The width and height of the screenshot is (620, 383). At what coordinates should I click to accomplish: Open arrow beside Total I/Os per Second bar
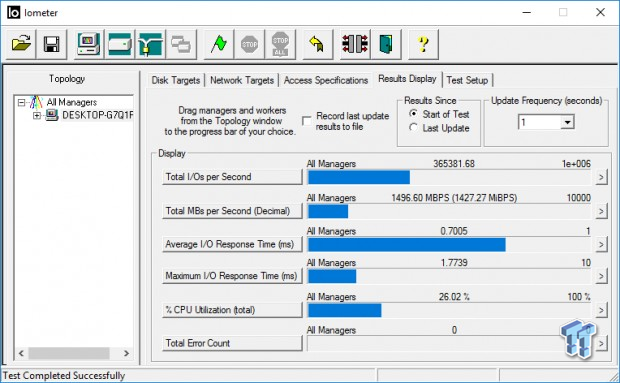tap(601, 177)
